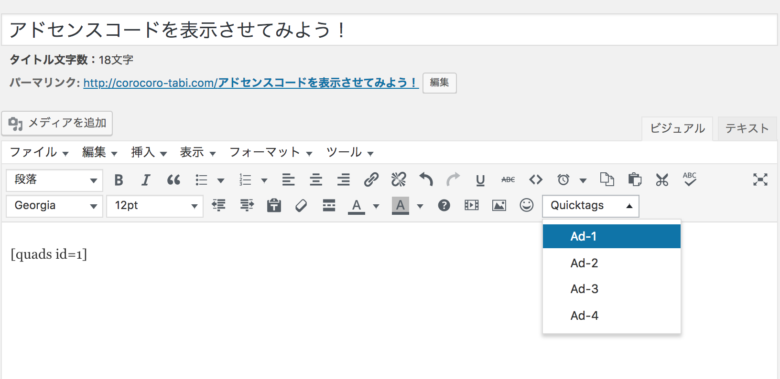Apply the text color A button
Image resolution: width=780 pixels, height=379 pixels.
pyautogui.click(x=356, y=205)
